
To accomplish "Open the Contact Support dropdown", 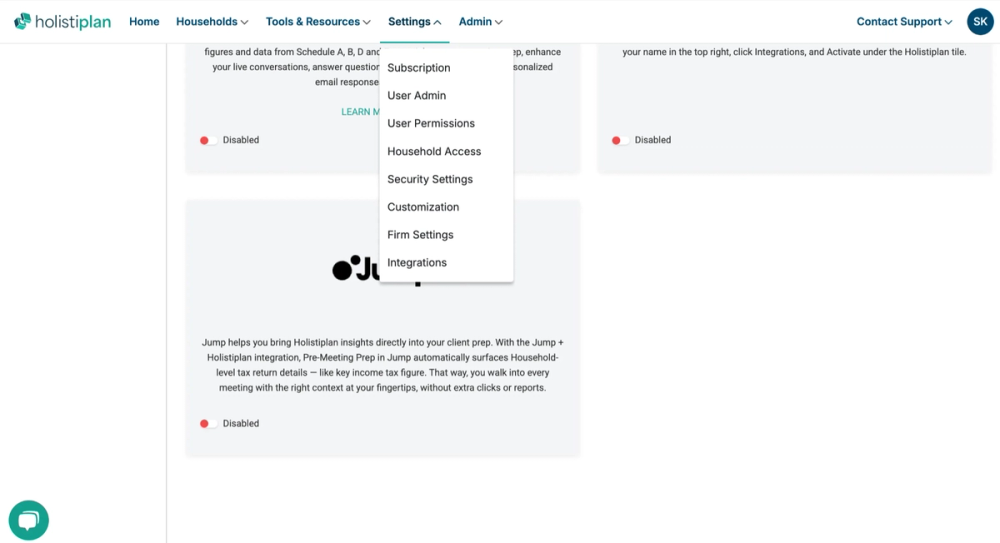I will pos(904,22).
